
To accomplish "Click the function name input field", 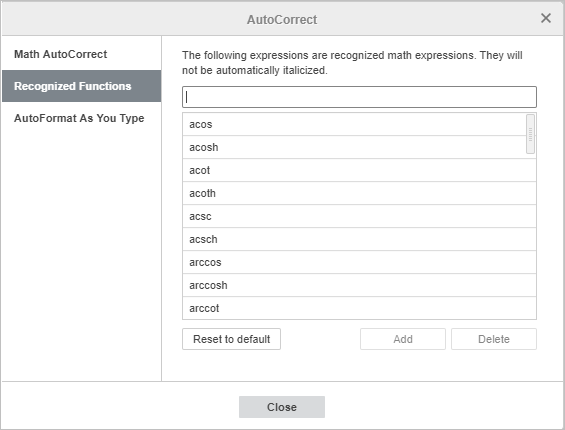I will point(359,97).
